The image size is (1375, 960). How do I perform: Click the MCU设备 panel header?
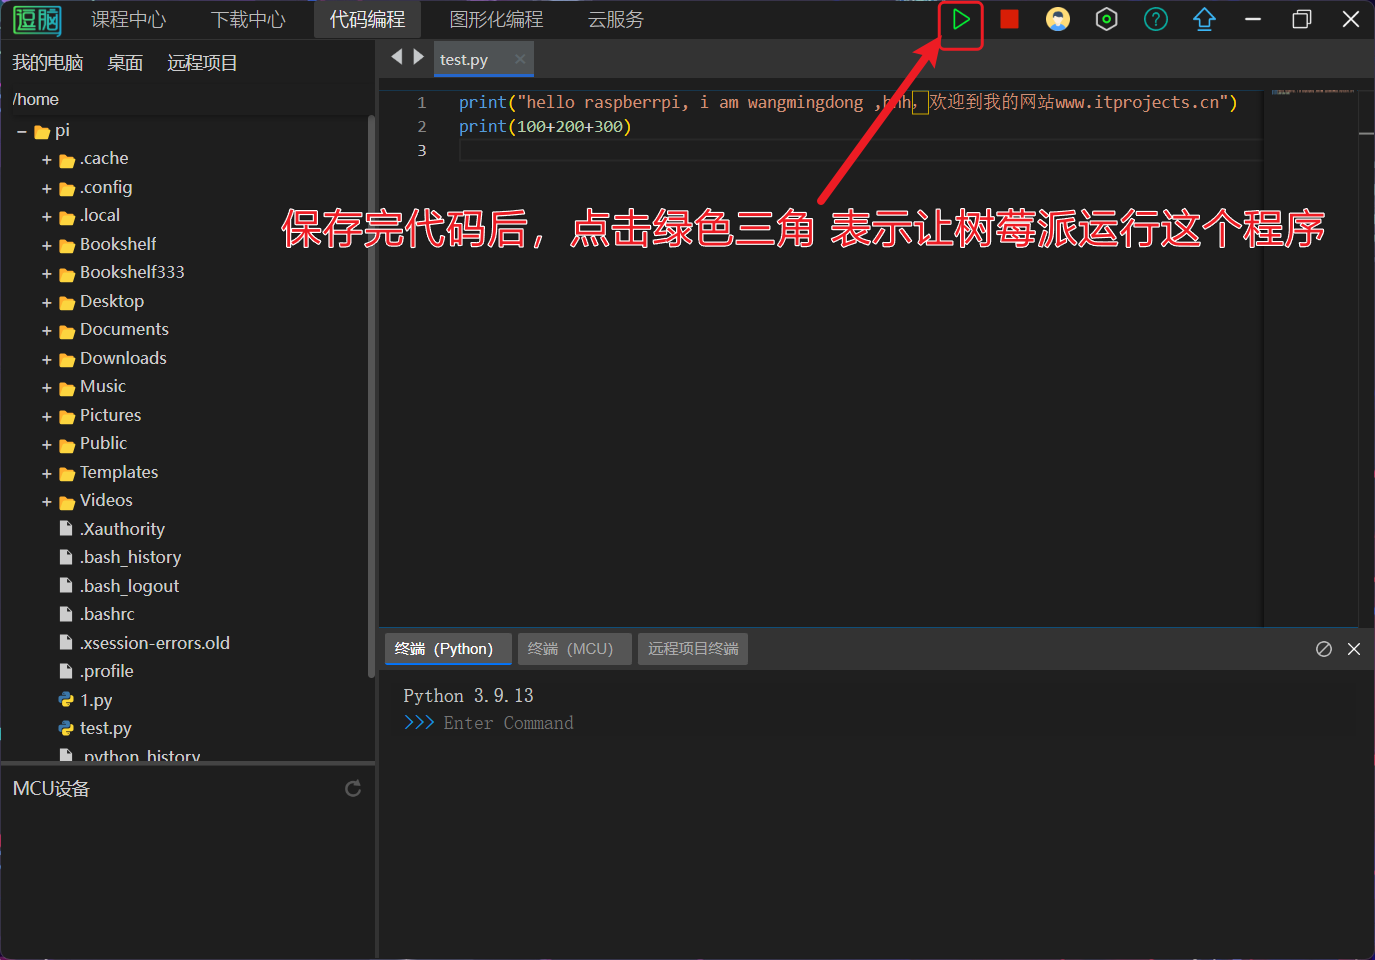(x=51, y=789)
